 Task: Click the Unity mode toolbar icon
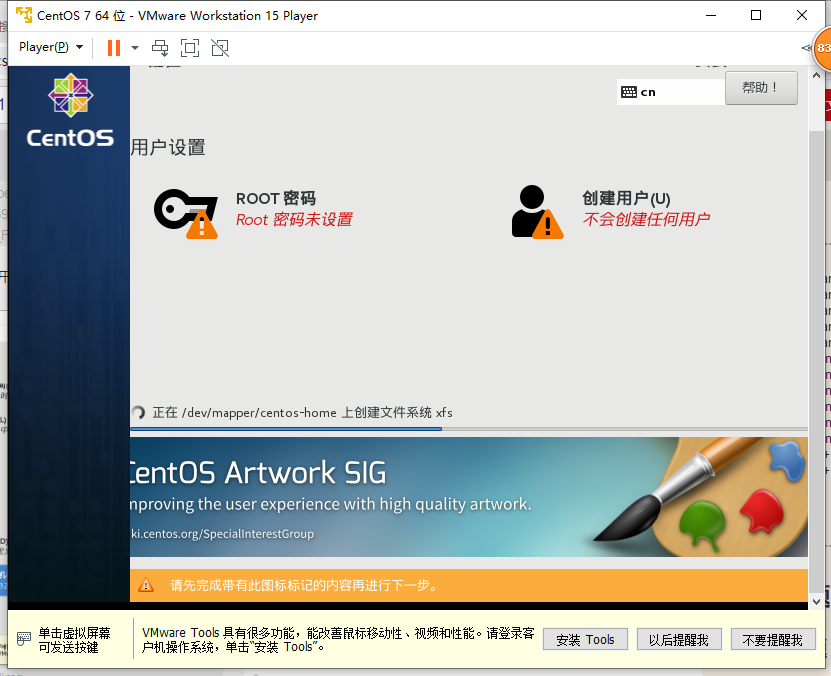(220, 48)
